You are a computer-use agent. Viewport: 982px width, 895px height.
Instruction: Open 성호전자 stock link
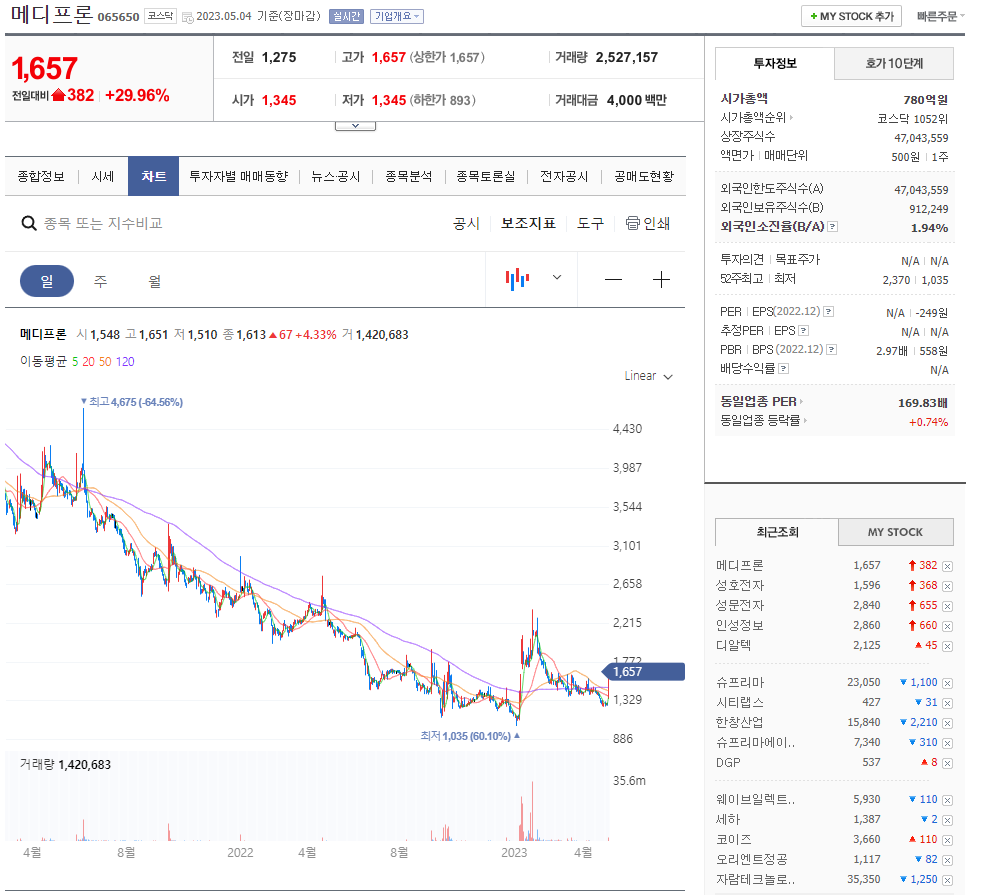pyautogui.click(x=740, y=586)
